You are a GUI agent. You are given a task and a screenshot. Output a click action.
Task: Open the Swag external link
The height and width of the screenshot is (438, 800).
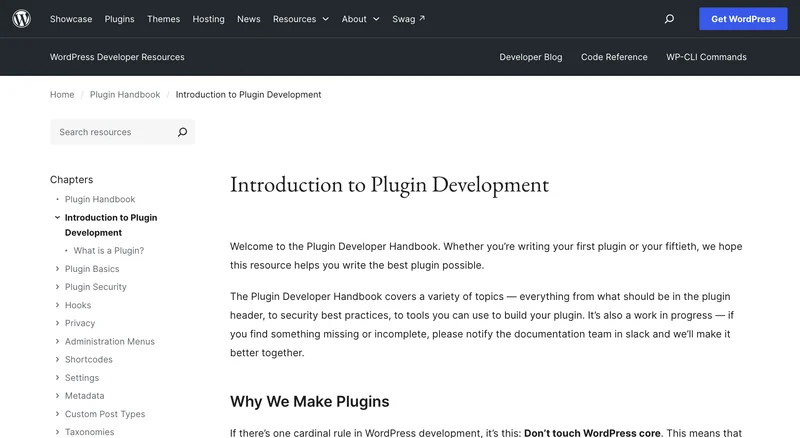click(x=408, y=19)
